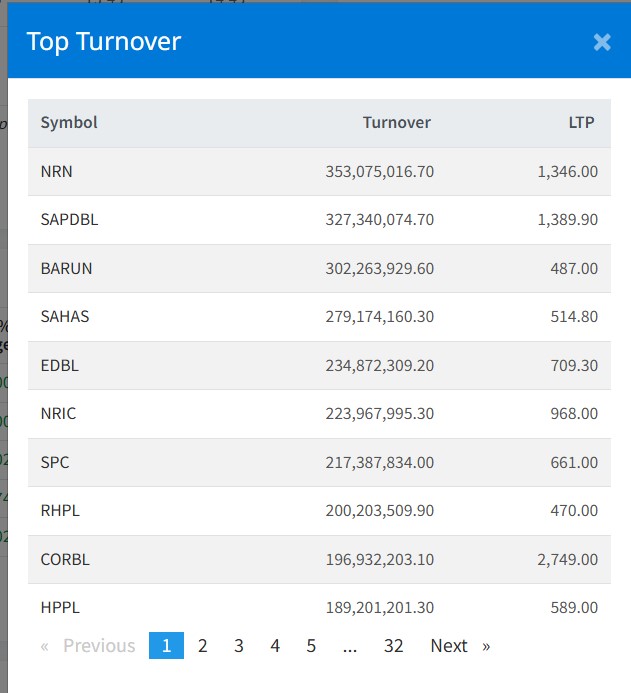This screenshot has width=631, height=693.
Task: Click the SAHAS symbol cell
Action: tap(65, 317)
